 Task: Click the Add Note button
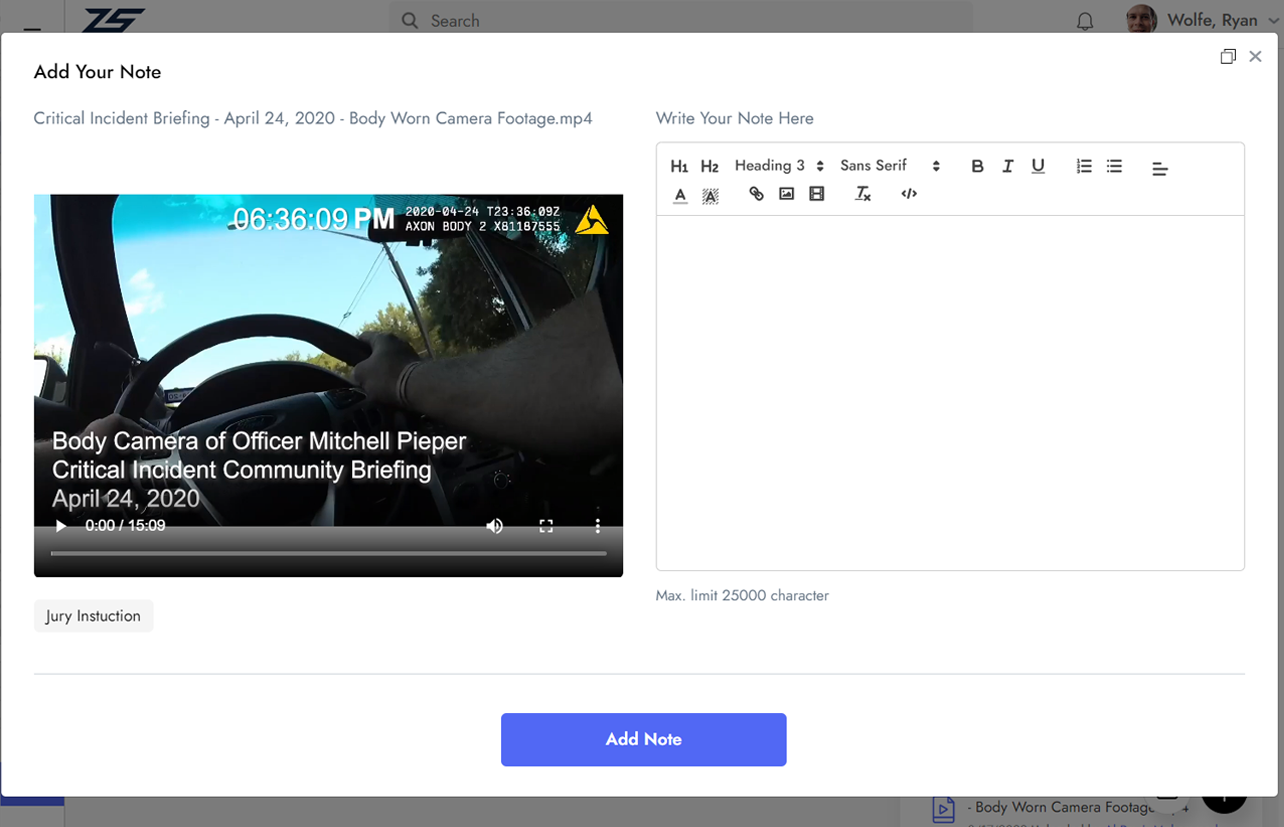point(643,739)
